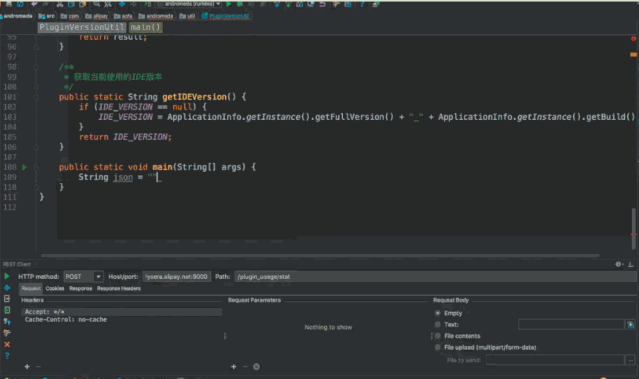This screenshot has height=379, width=639.
Task: Select File upload multipart/form-data option
Action: (x=438, y=347)
